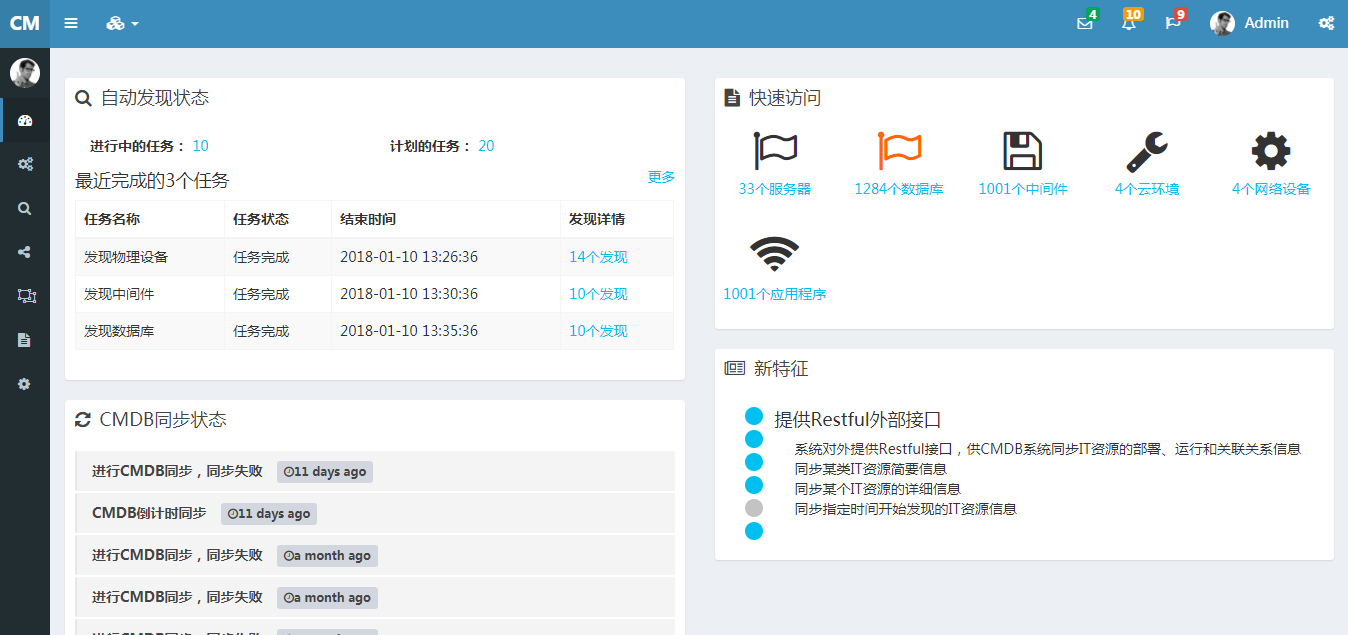
Task: Open applications via the wifi icon
Action: [773, 252]
